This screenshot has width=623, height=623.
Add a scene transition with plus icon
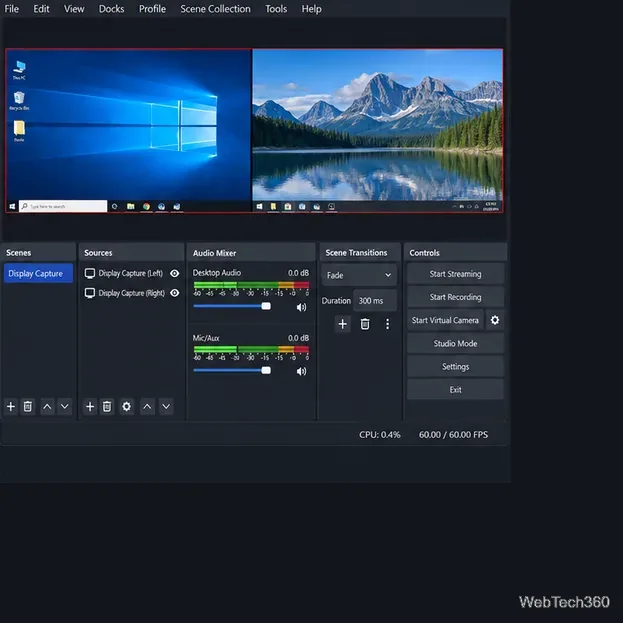pyautogui.click(x=342, y=324)
